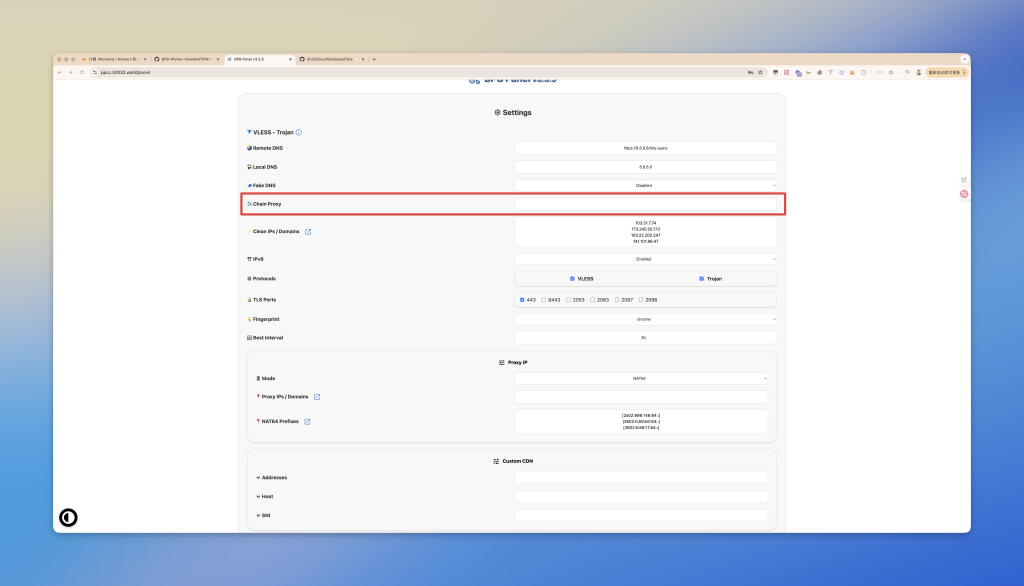Tick the 2053 TLS port checkbox
The image size is (1024, 586).
pos(569,299)
